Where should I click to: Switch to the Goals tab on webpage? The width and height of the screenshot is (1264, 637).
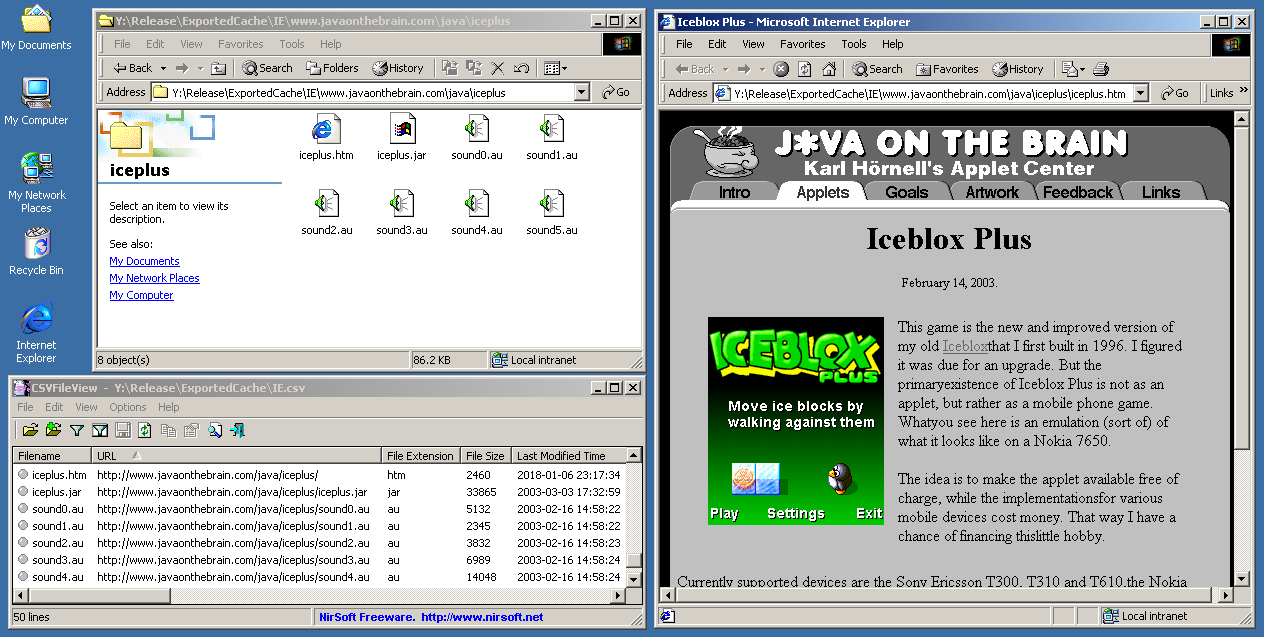(x=906, y=192)
